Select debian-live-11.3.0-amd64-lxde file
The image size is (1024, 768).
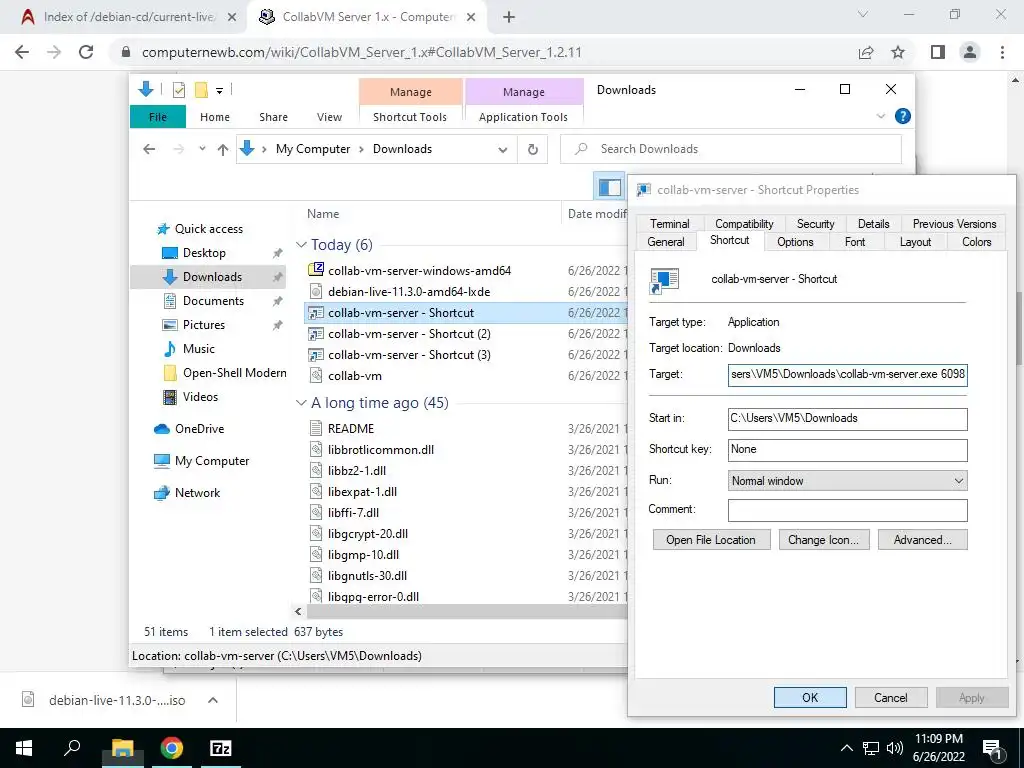click(x=409, y=292)
